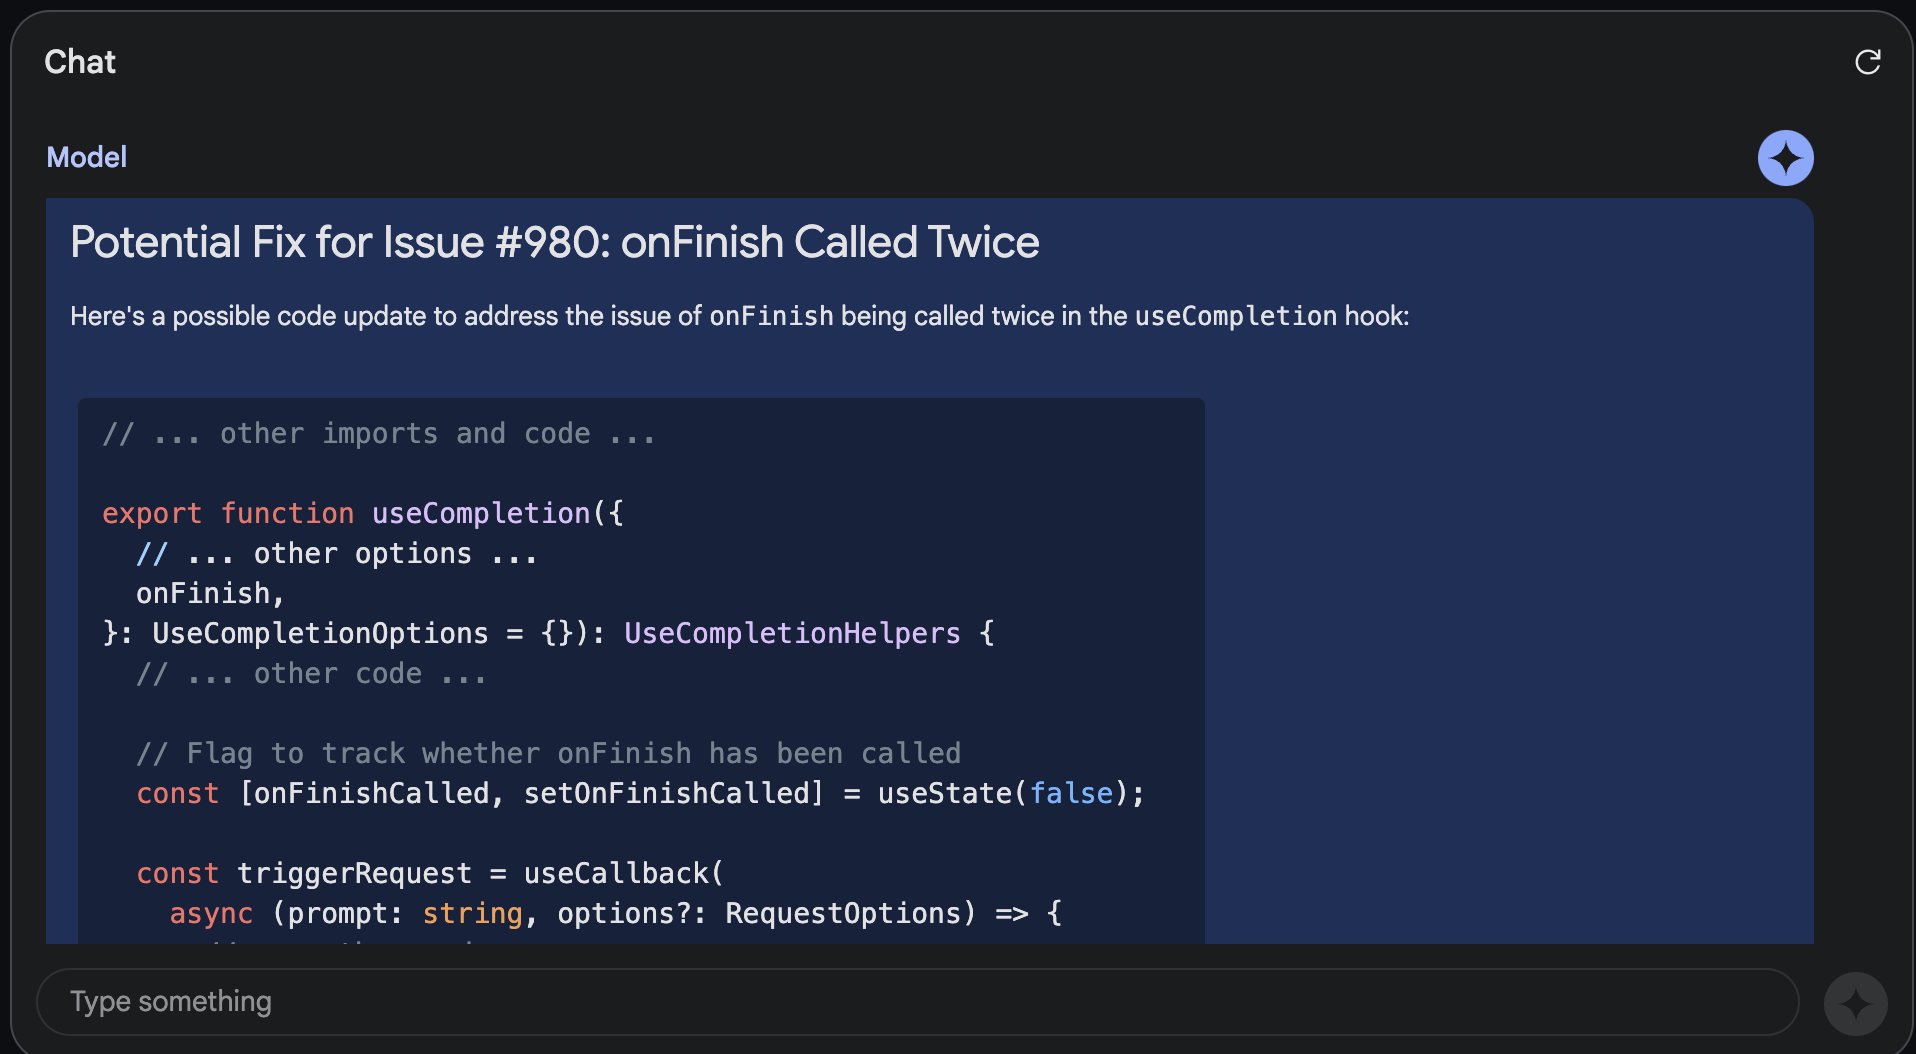
Task: Click the model response message bubble
Action: [1500, 500]
